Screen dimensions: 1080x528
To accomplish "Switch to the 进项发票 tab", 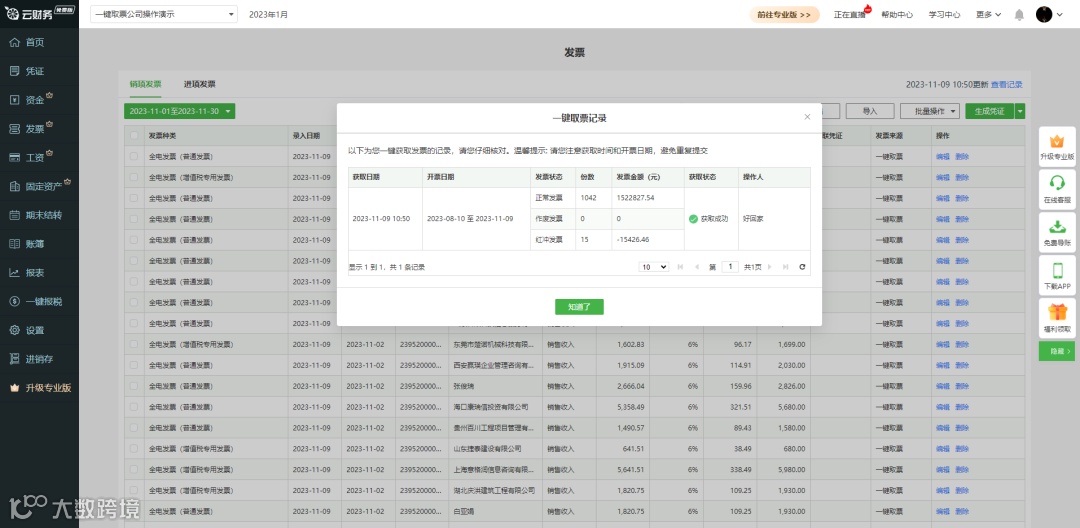I will pyautogui.click(x=200, y=84).
